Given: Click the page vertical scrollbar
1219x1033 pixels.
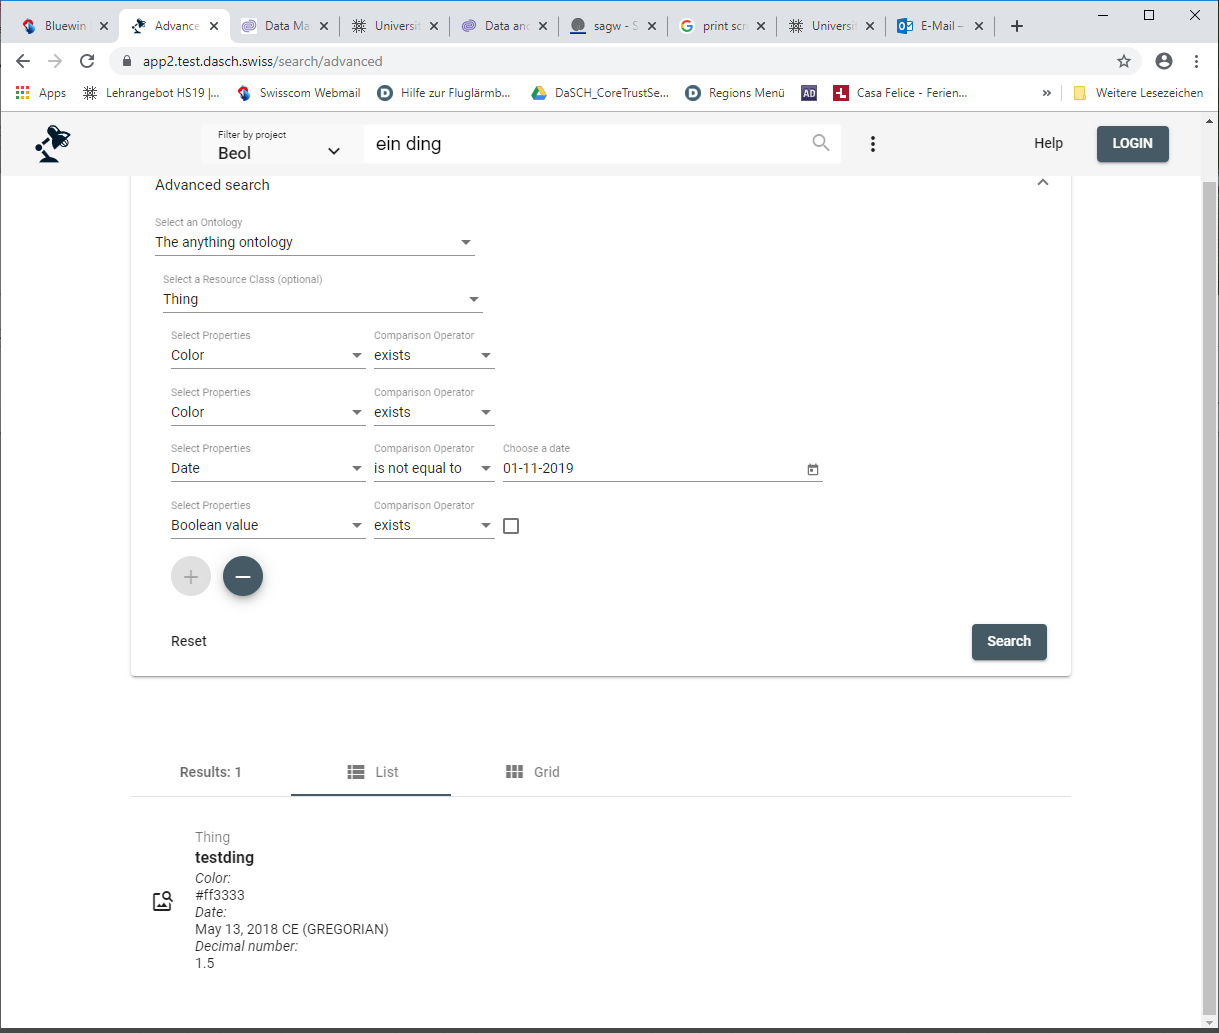Looking at the screenshot, I should coord(1210,597).
